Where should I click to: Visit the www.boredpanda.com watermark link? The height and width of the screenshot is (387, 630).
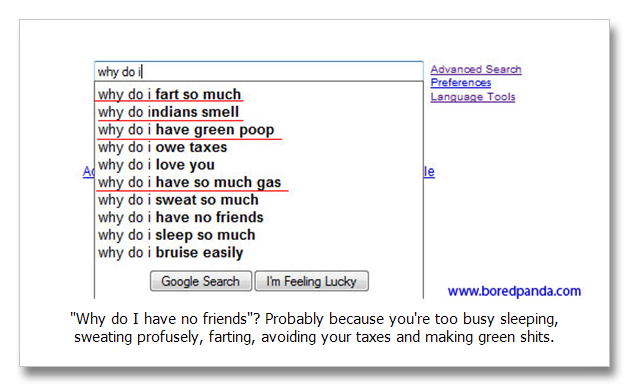click(514, 291)
